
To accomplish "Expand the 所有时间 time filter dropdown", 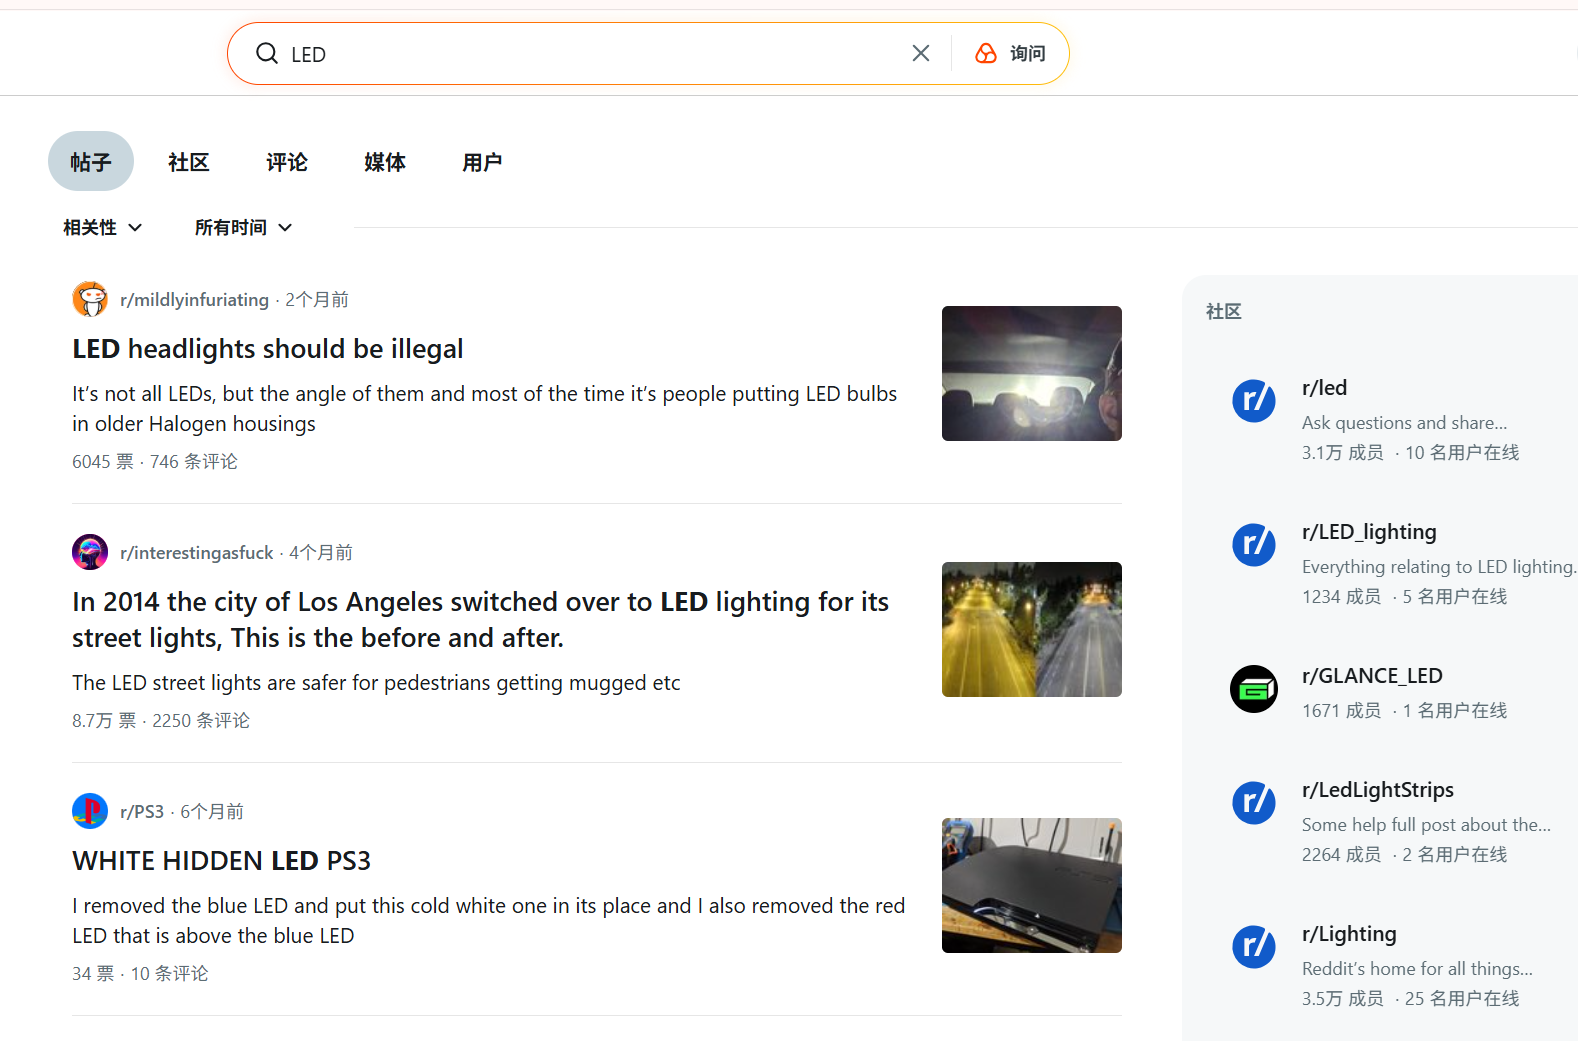I will pos(243,228).
